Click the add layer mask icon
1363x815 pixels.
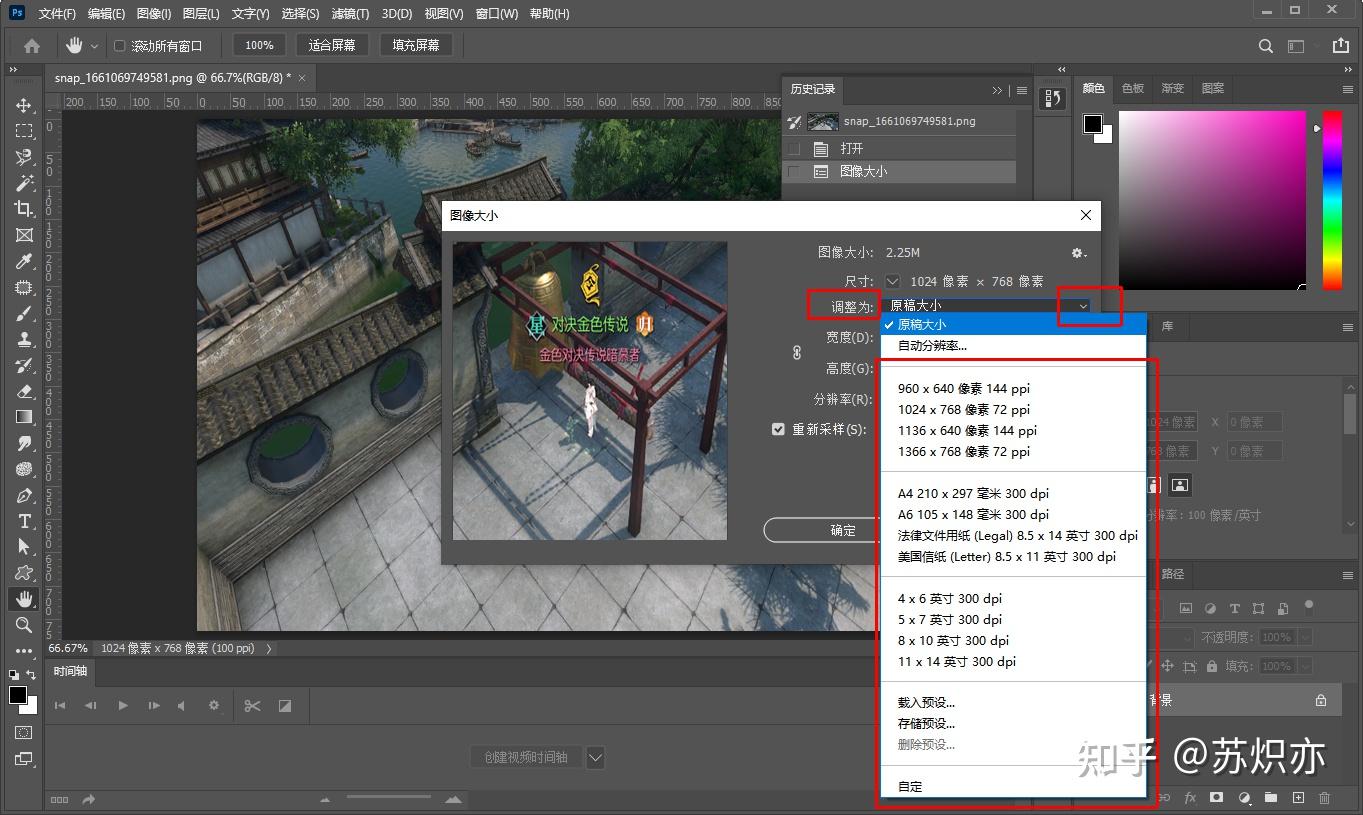[x=1217, y=797]
